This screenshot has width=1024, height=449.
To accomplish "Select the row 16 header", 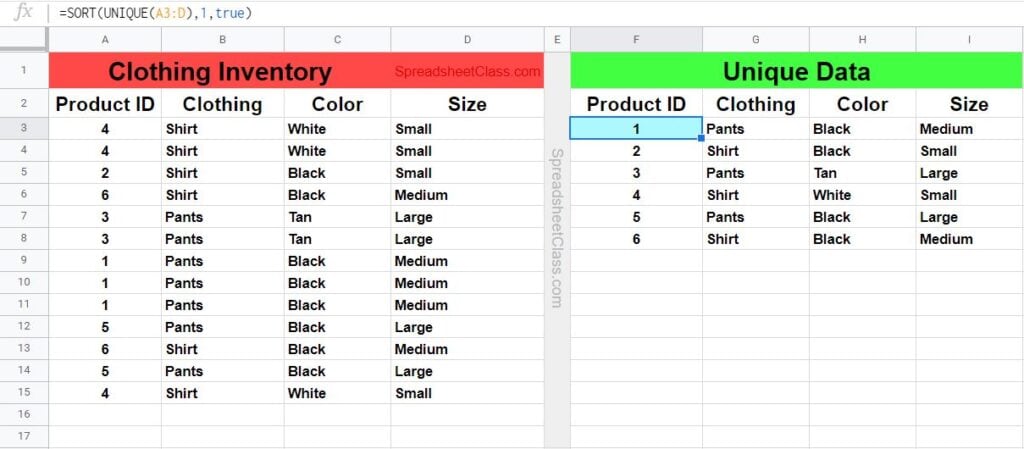I will [x=24, y=414].
